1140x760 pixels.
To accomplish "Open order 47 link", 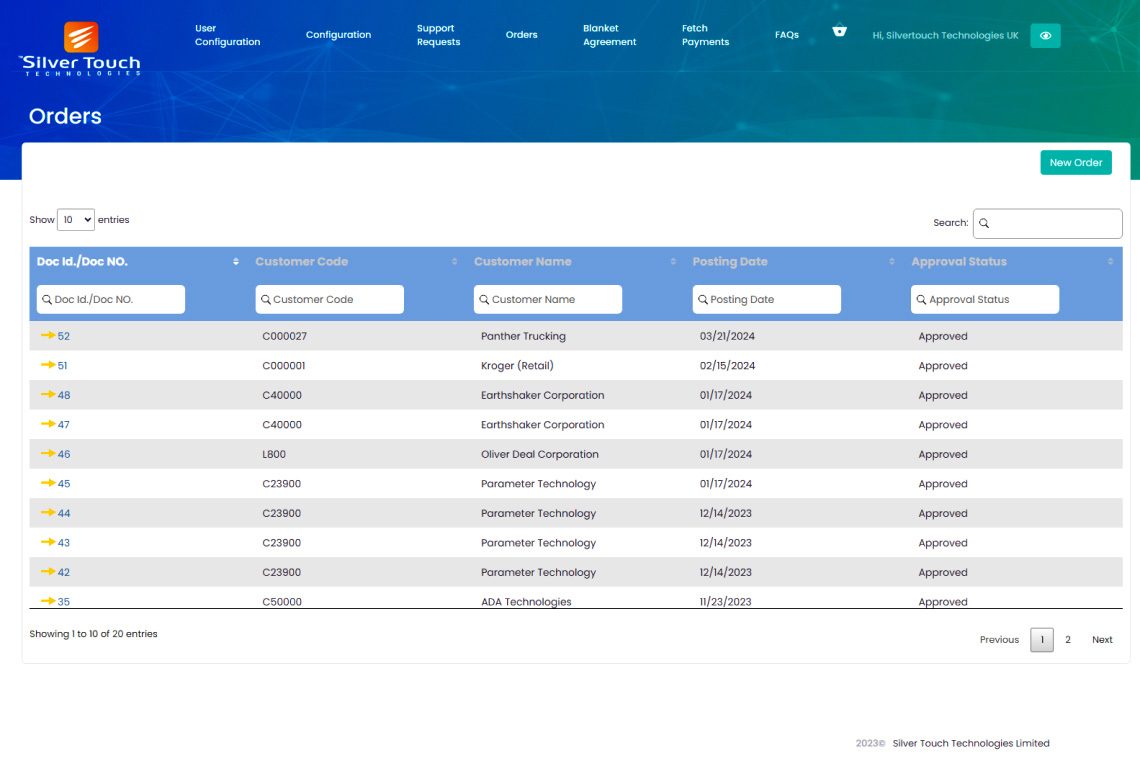I will pos(64,425).
